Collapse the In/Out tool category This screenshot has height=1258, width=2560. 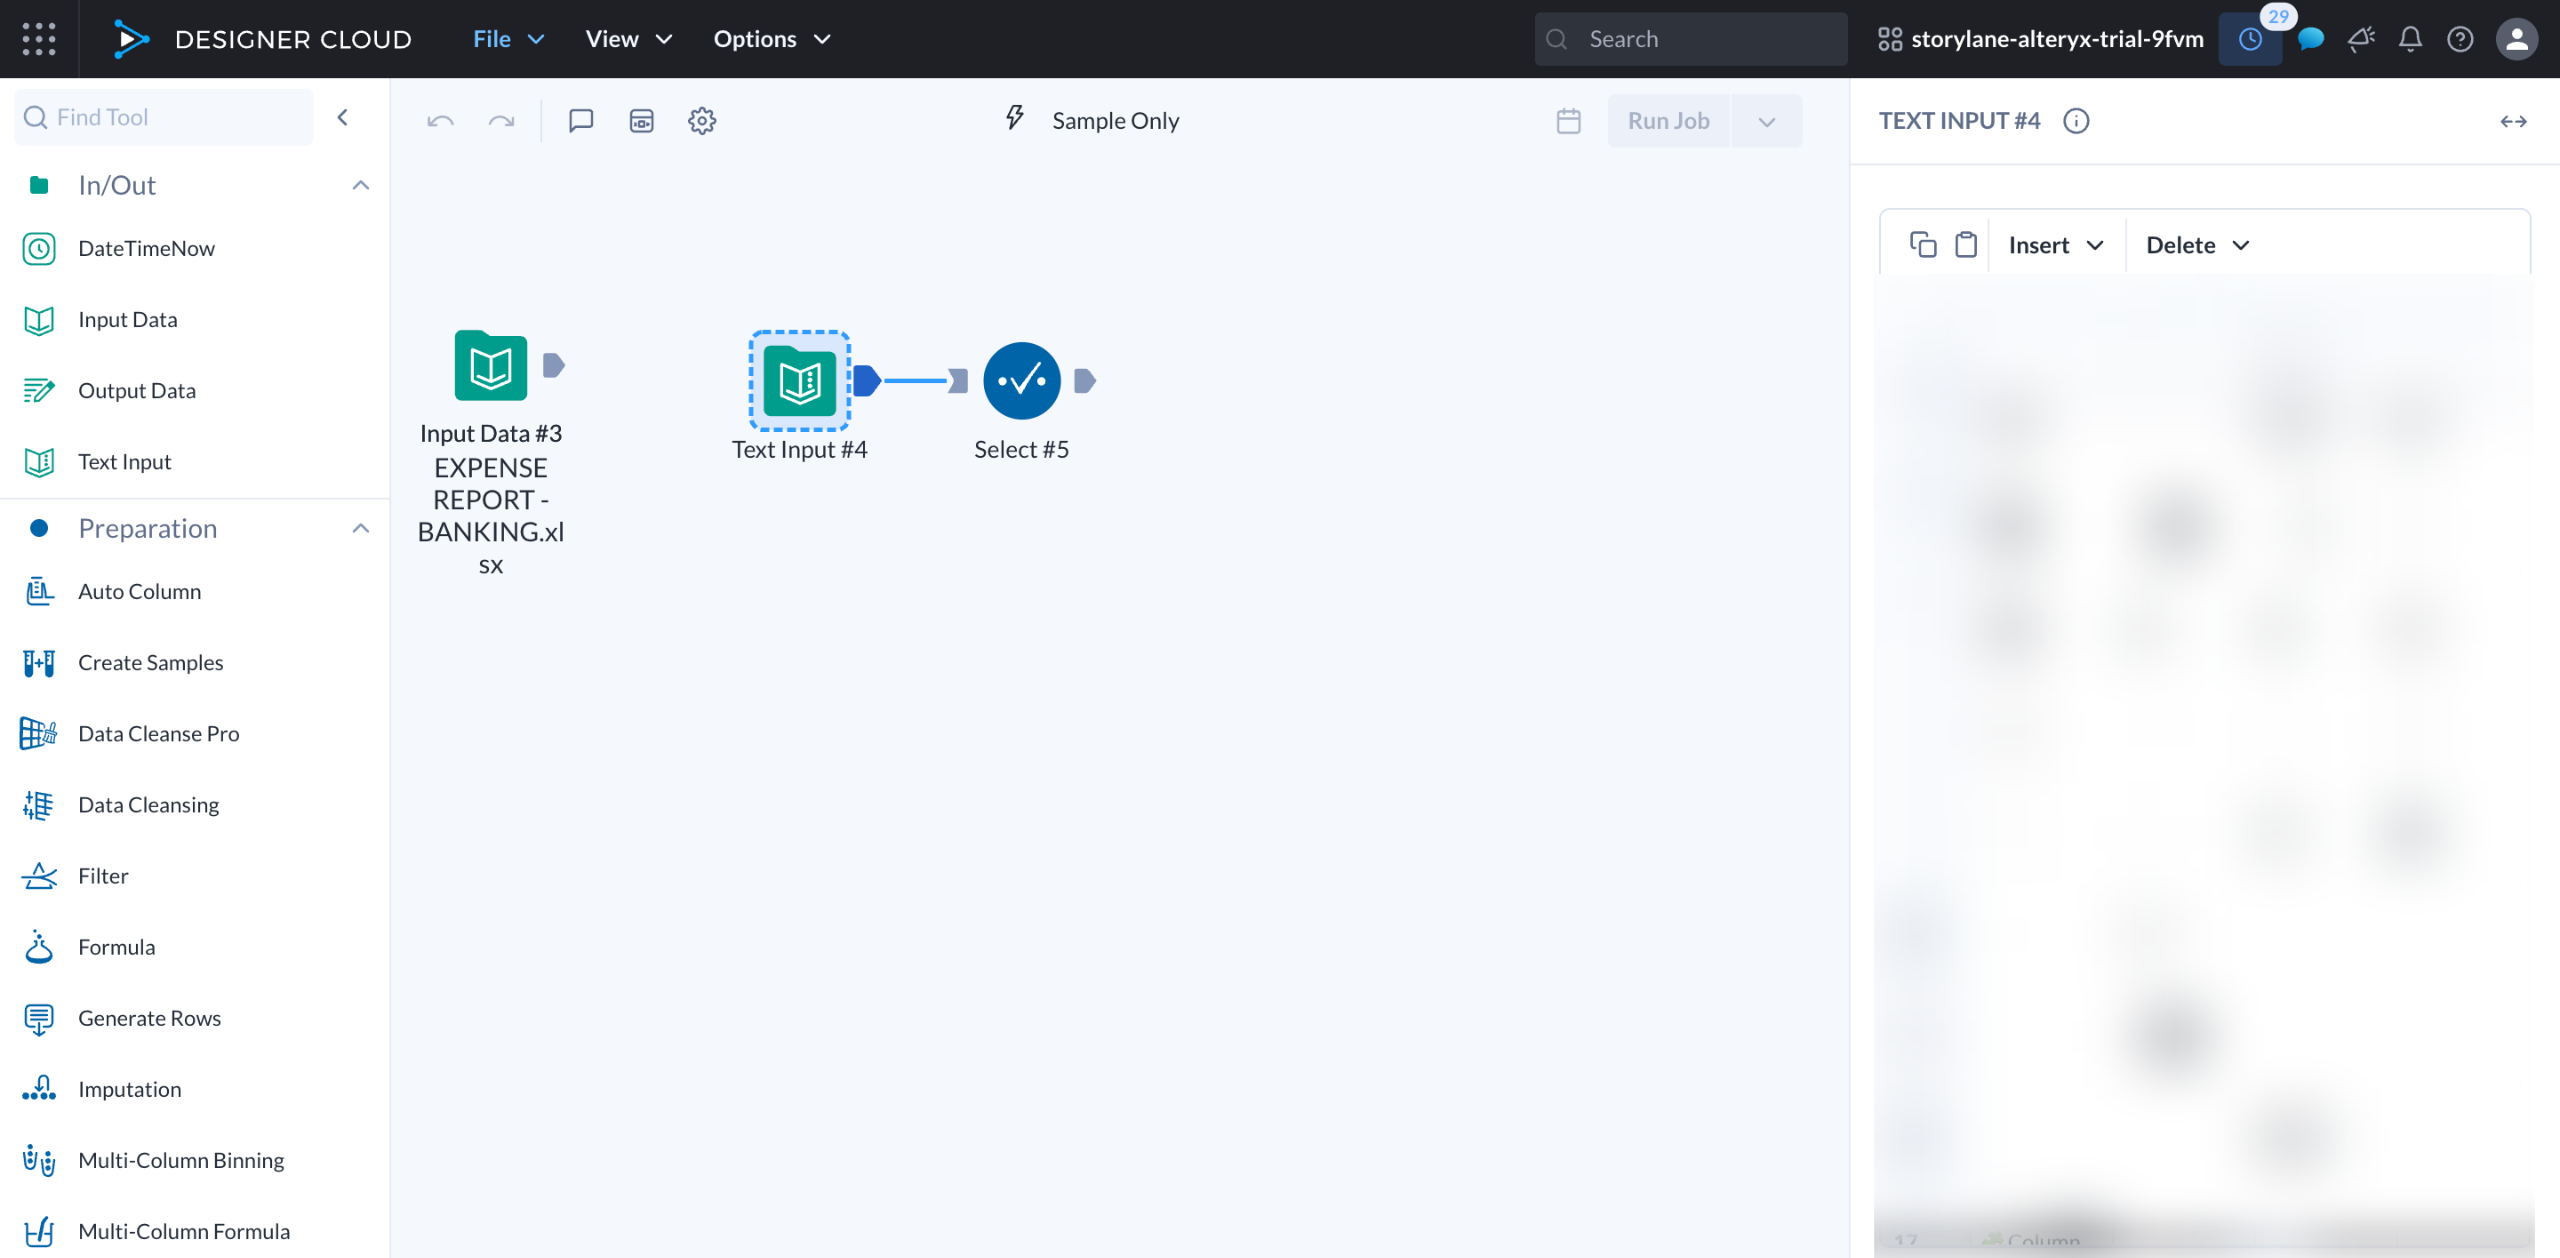(x=361, y=185)
